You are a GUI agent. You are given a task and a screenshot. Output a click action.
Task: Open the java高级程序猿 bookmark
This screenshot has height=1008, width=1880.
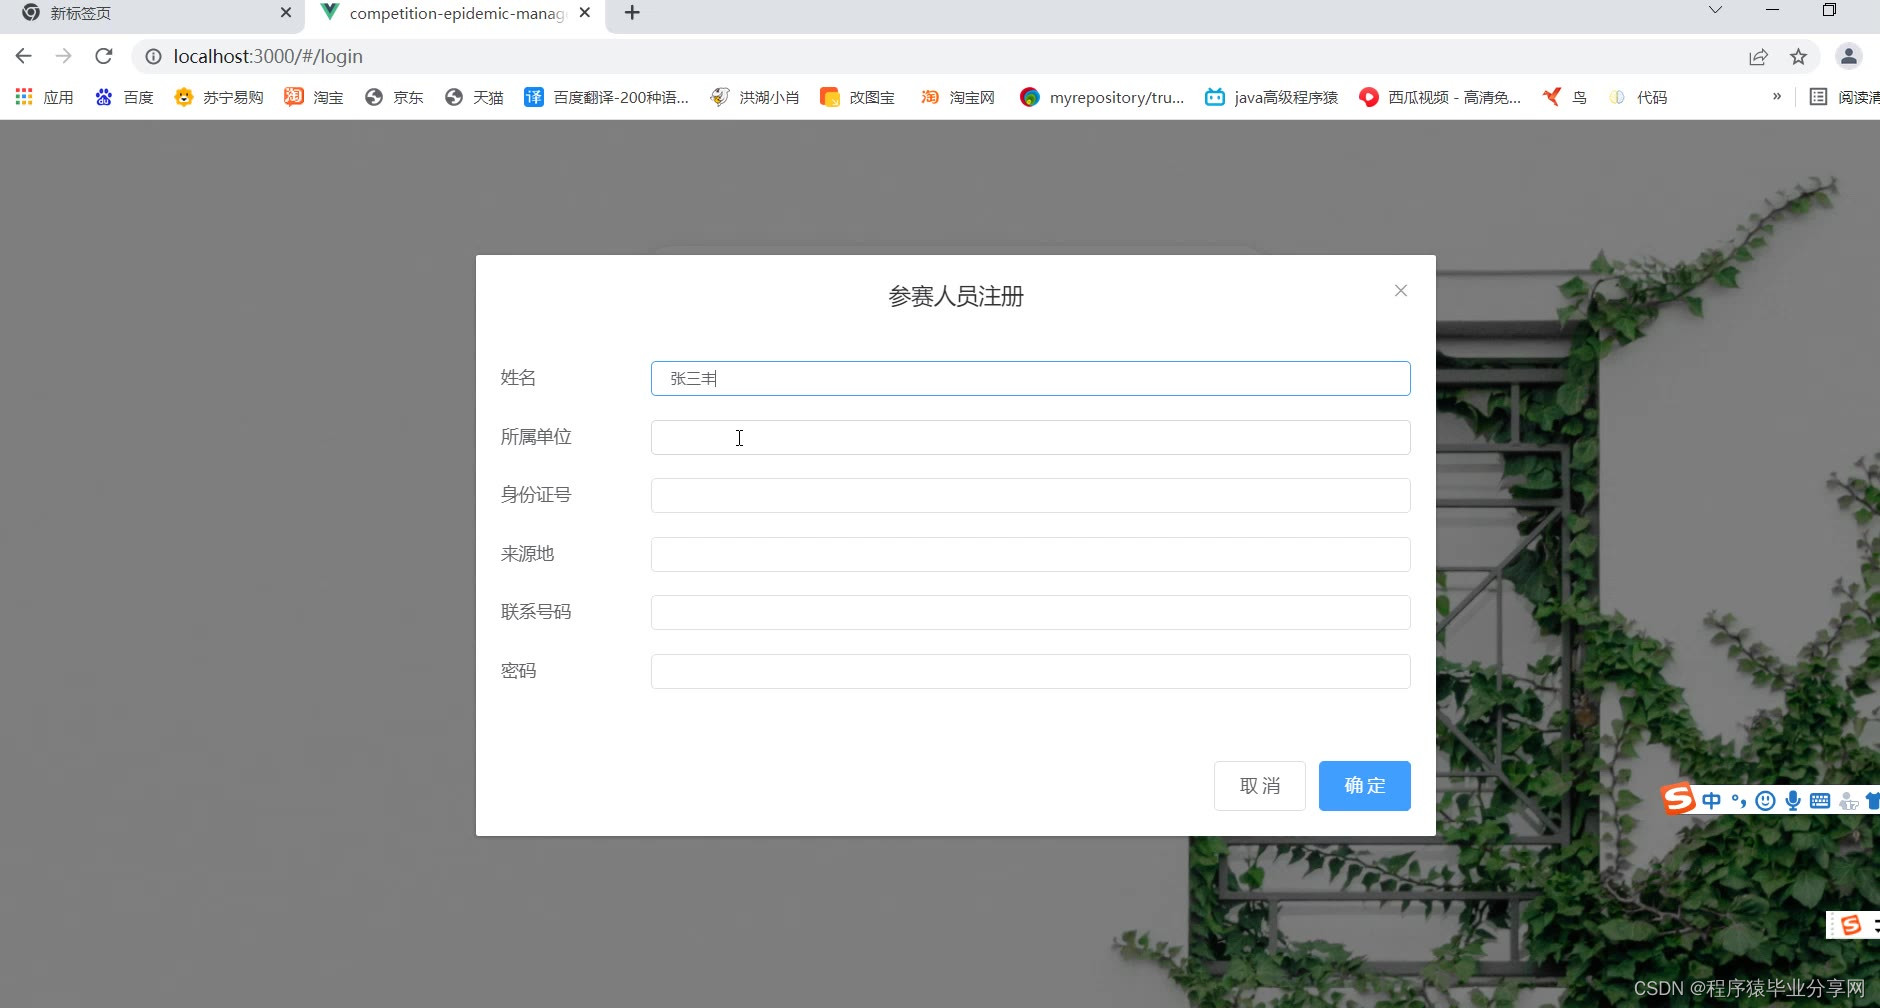[x=1271, y=97]
